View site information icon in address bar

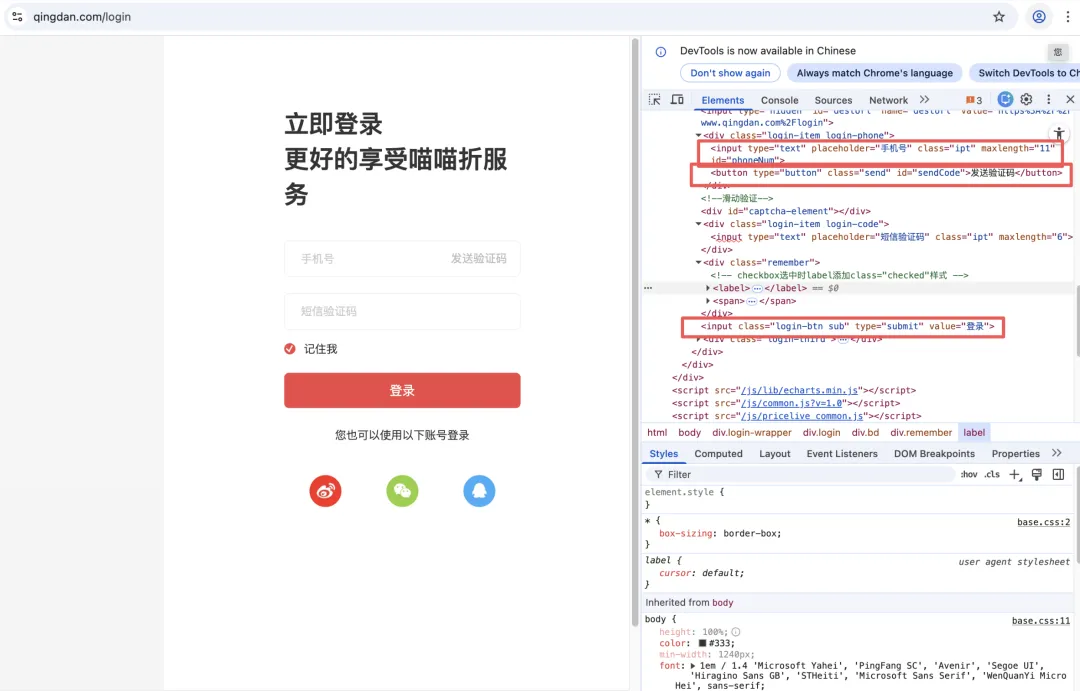tap(17, 17)
